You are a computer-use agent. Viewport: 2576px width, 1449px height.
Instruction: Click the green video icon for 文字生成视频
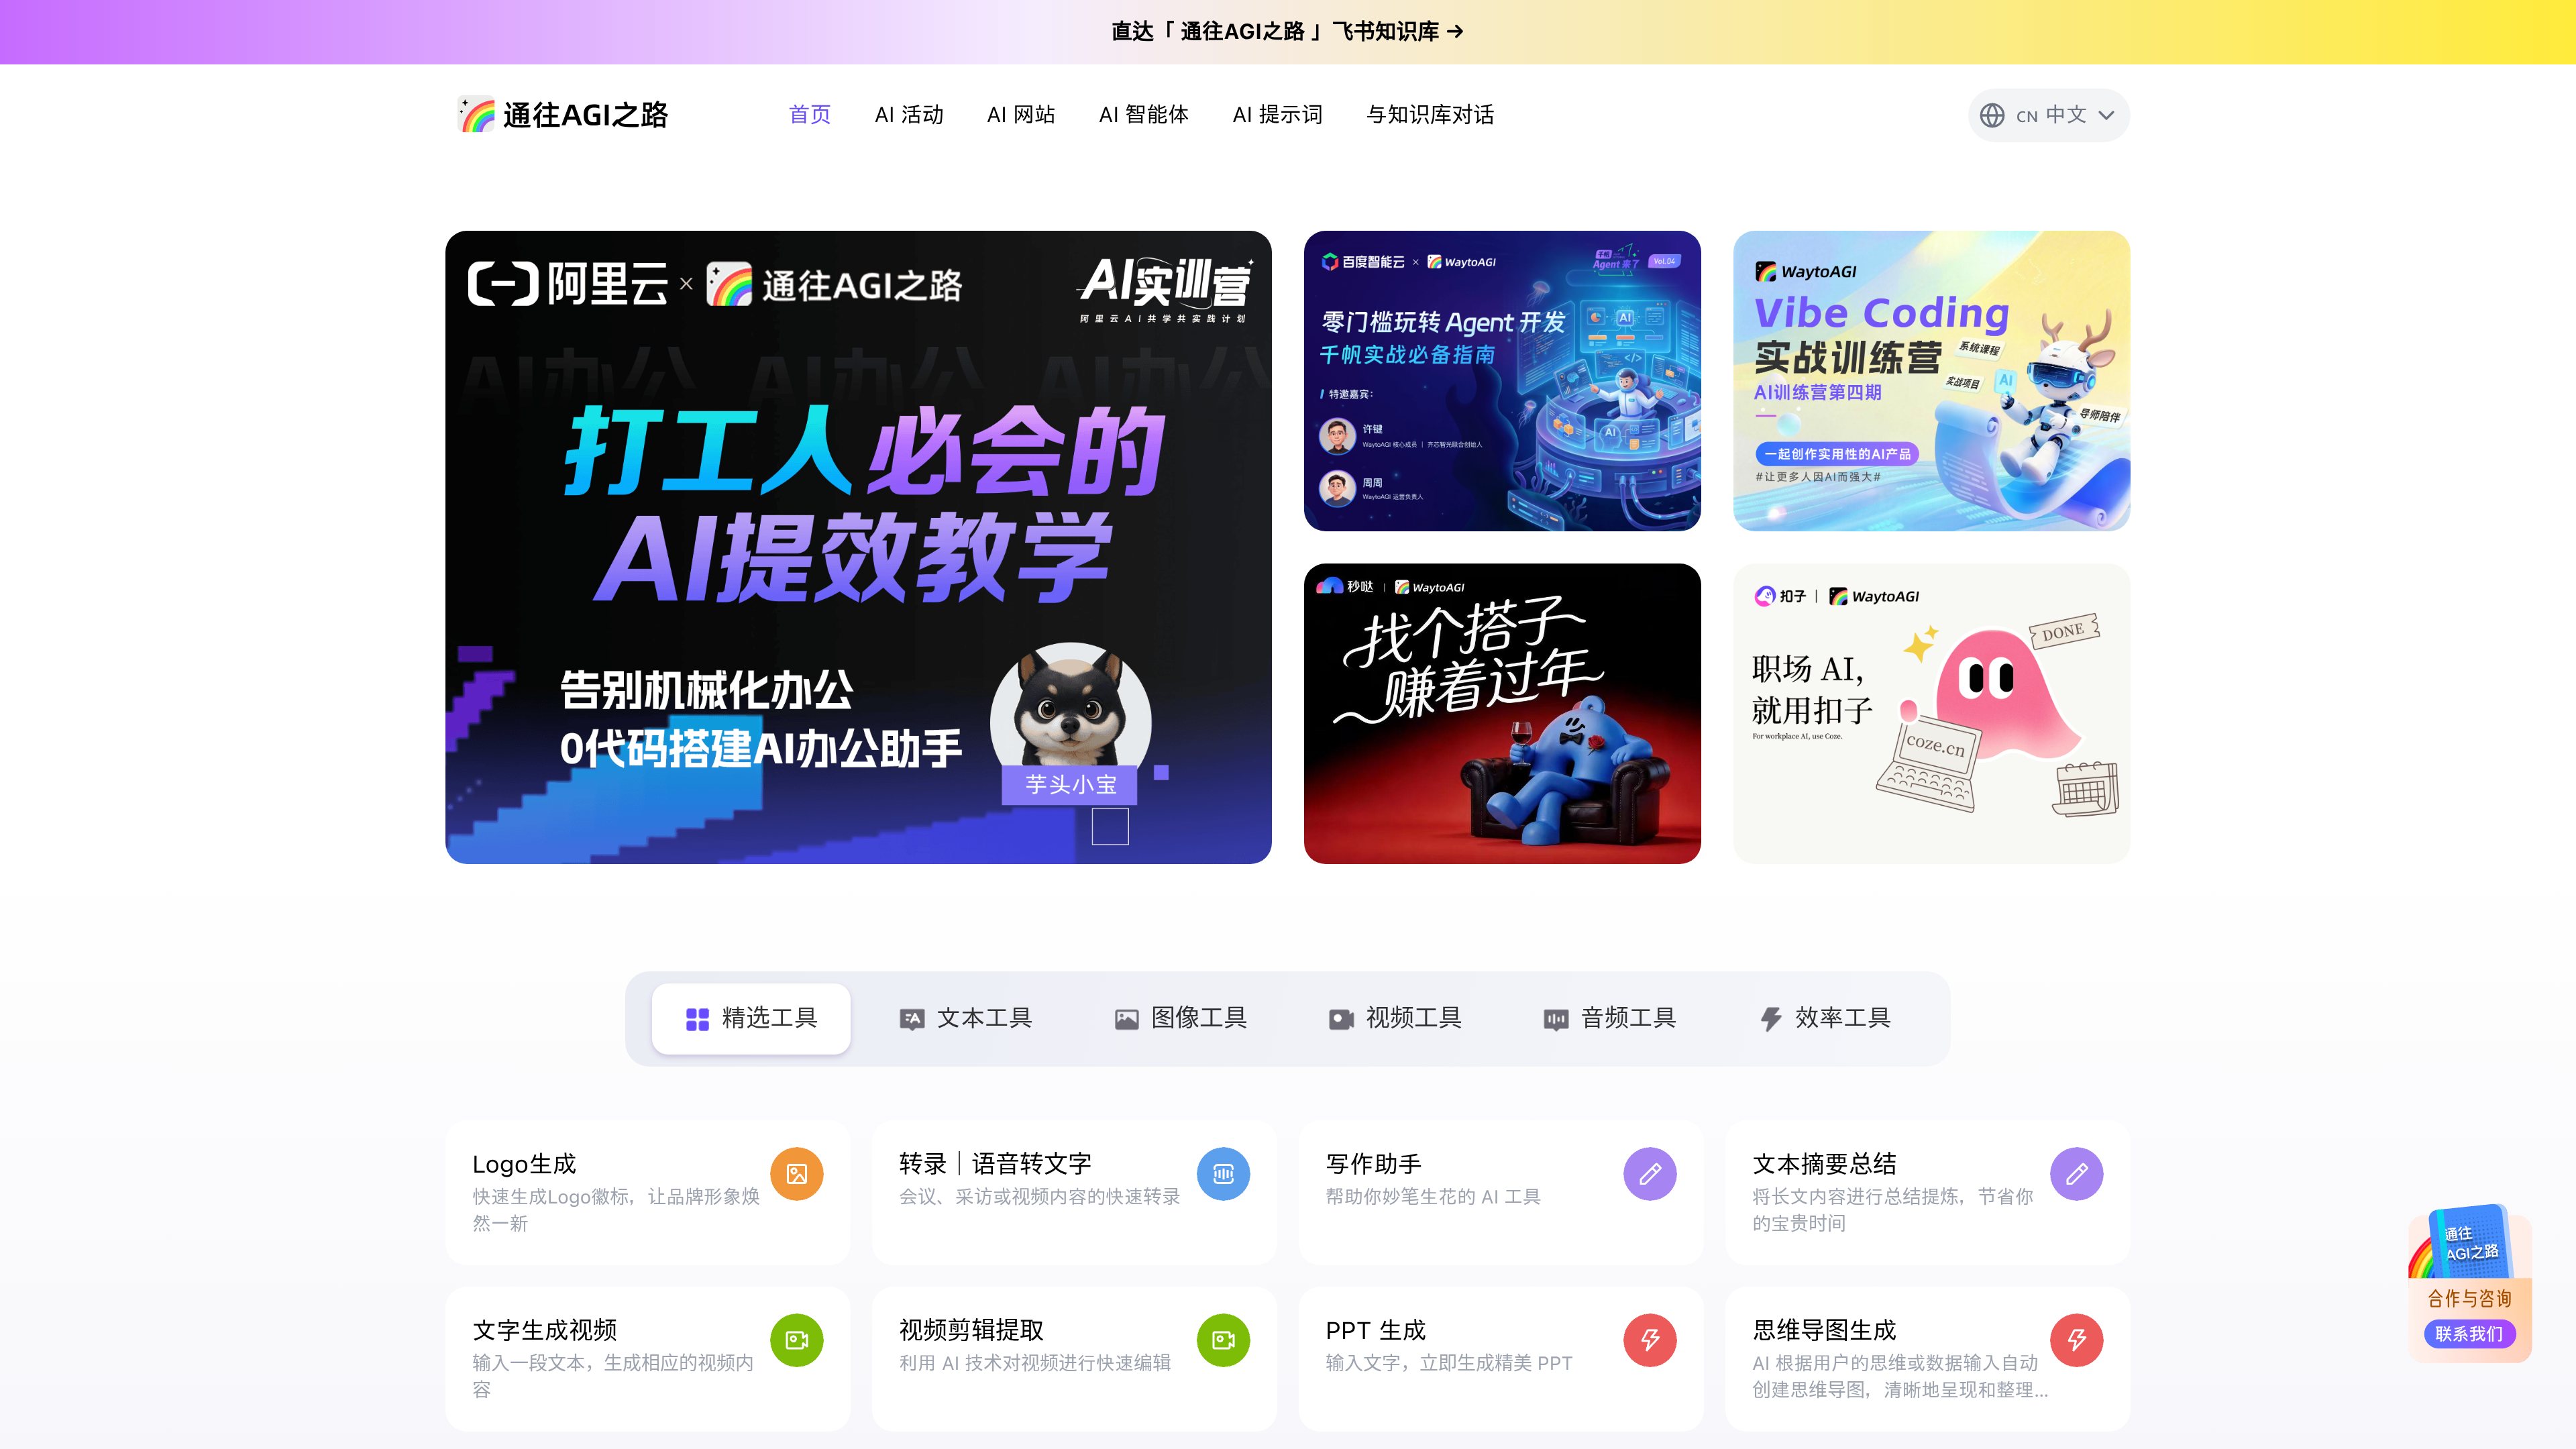pyautogui.click(x=796, y=1340)
